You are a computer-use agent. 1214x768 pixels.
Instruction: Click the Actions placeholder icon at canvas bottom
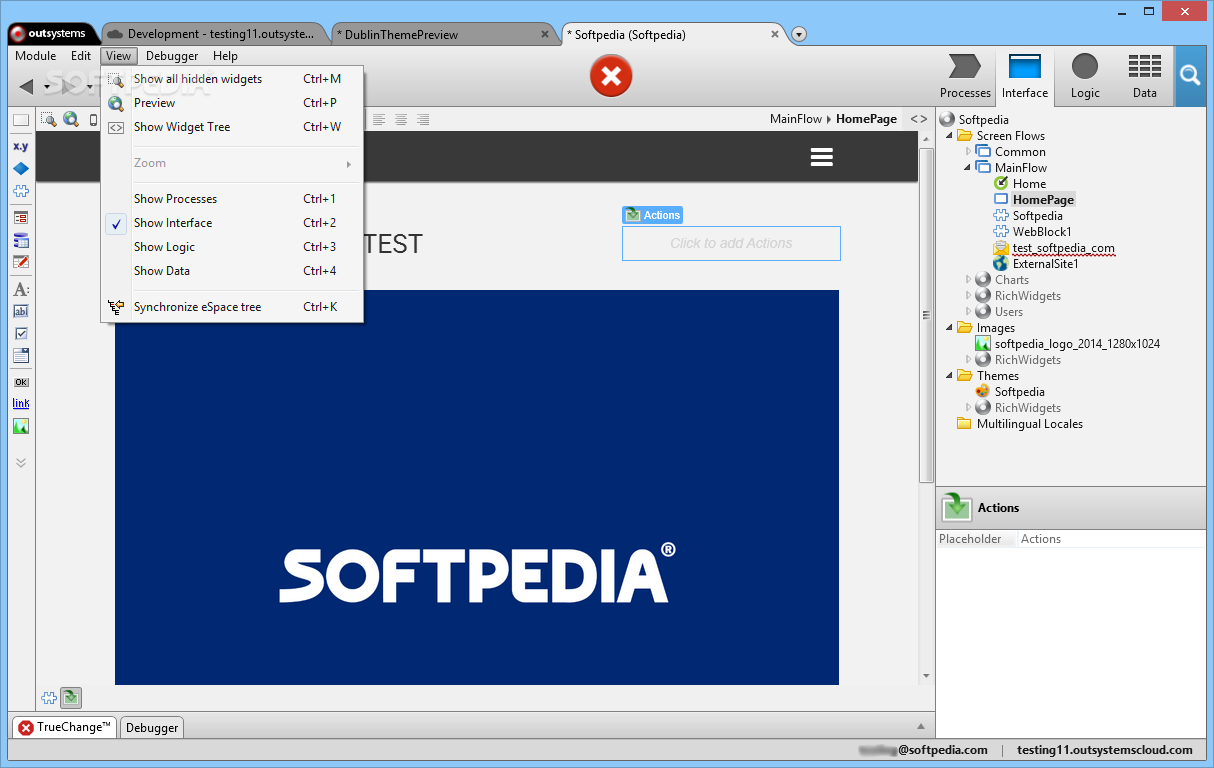pyautogui.click(x=70, y=698)
